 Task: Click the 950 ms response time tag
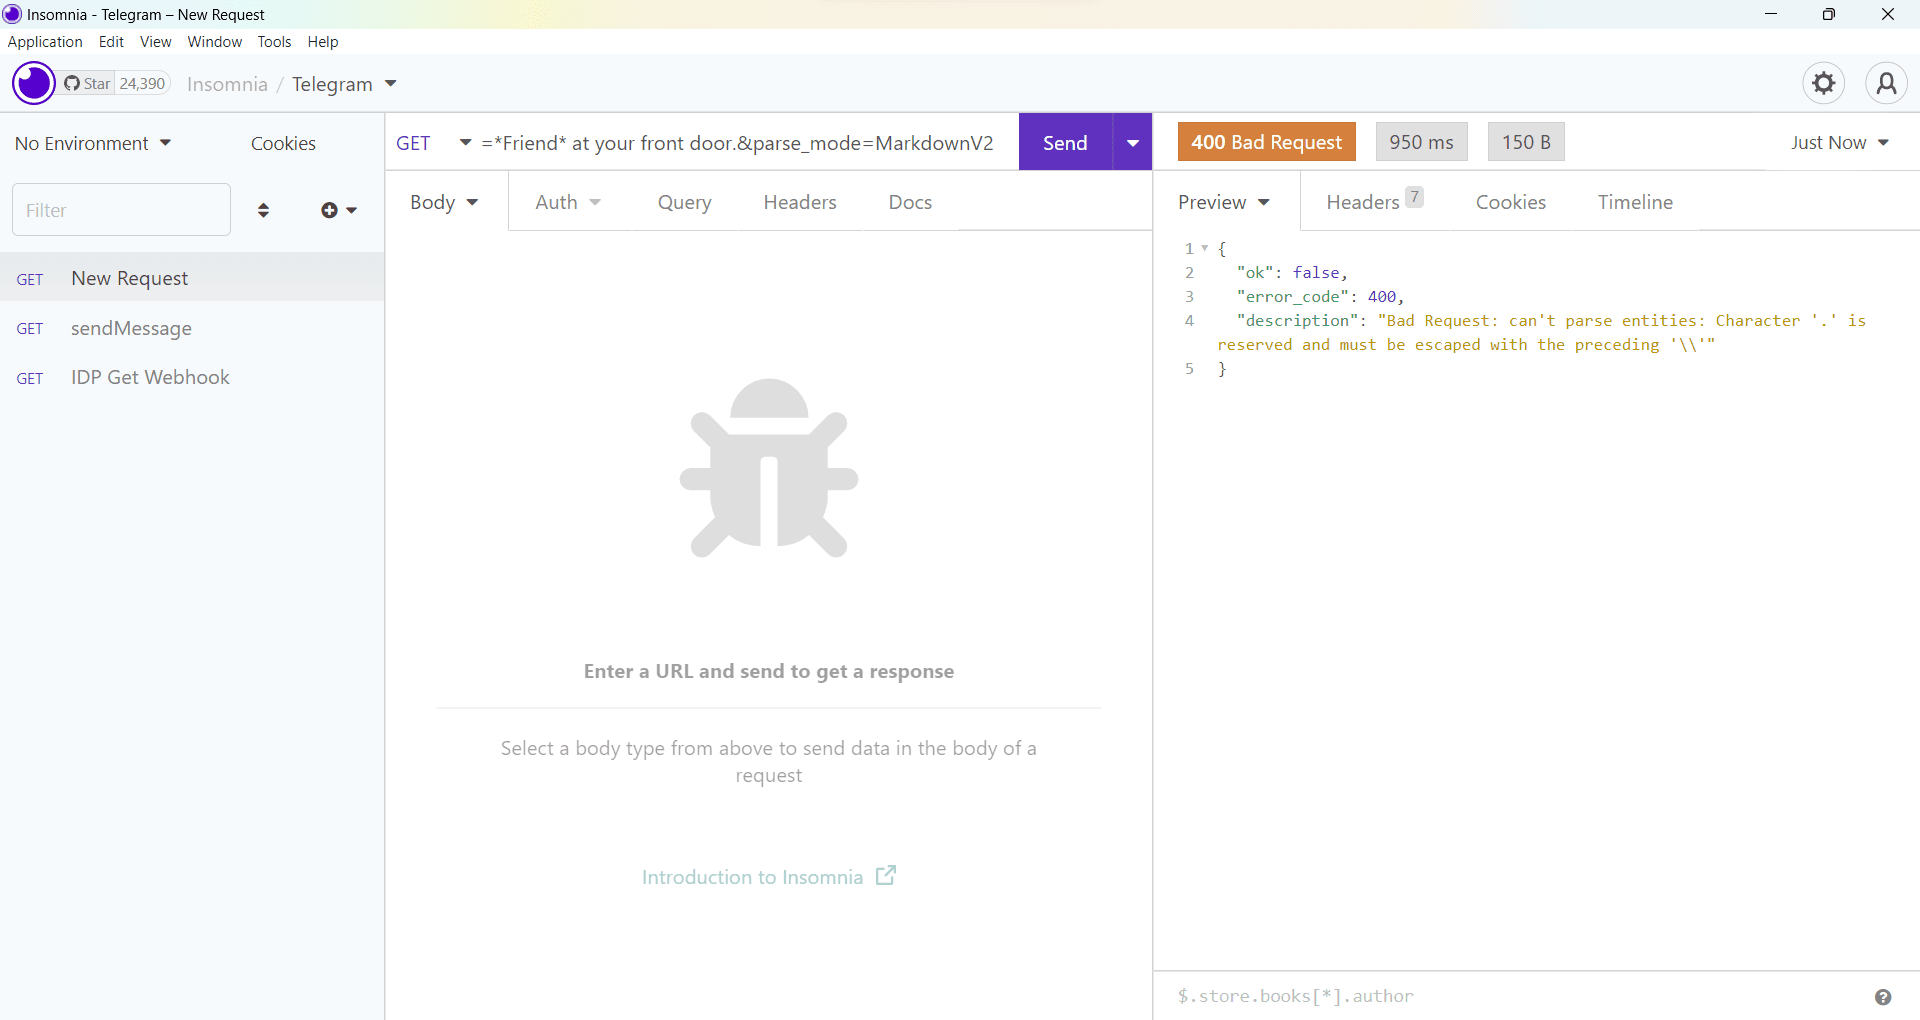pyautogui.click(x=1421, y=142)
